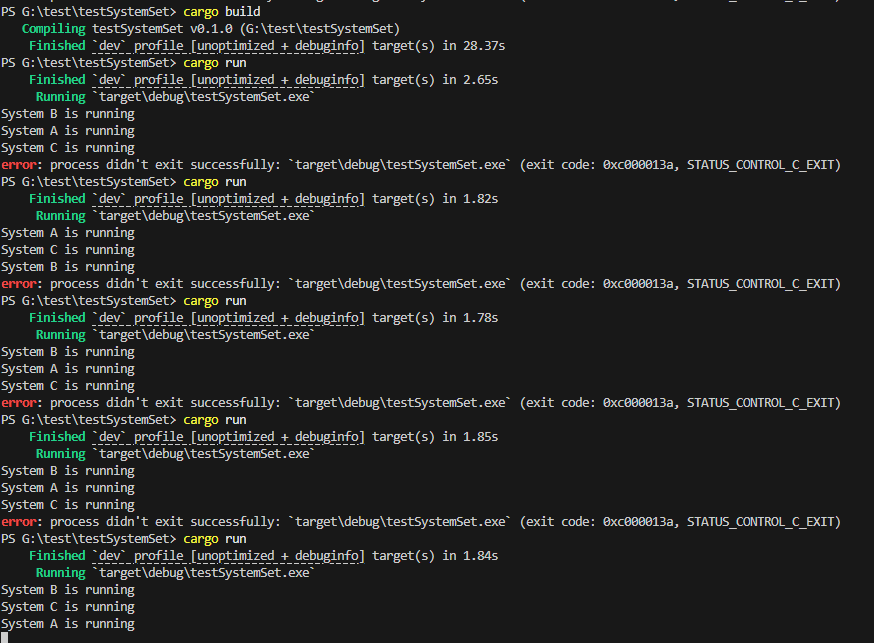The height and width of the screenshot is (643, 874).
Task: Click 'Running' word below the 1.82s line
Action: point(61,216)
